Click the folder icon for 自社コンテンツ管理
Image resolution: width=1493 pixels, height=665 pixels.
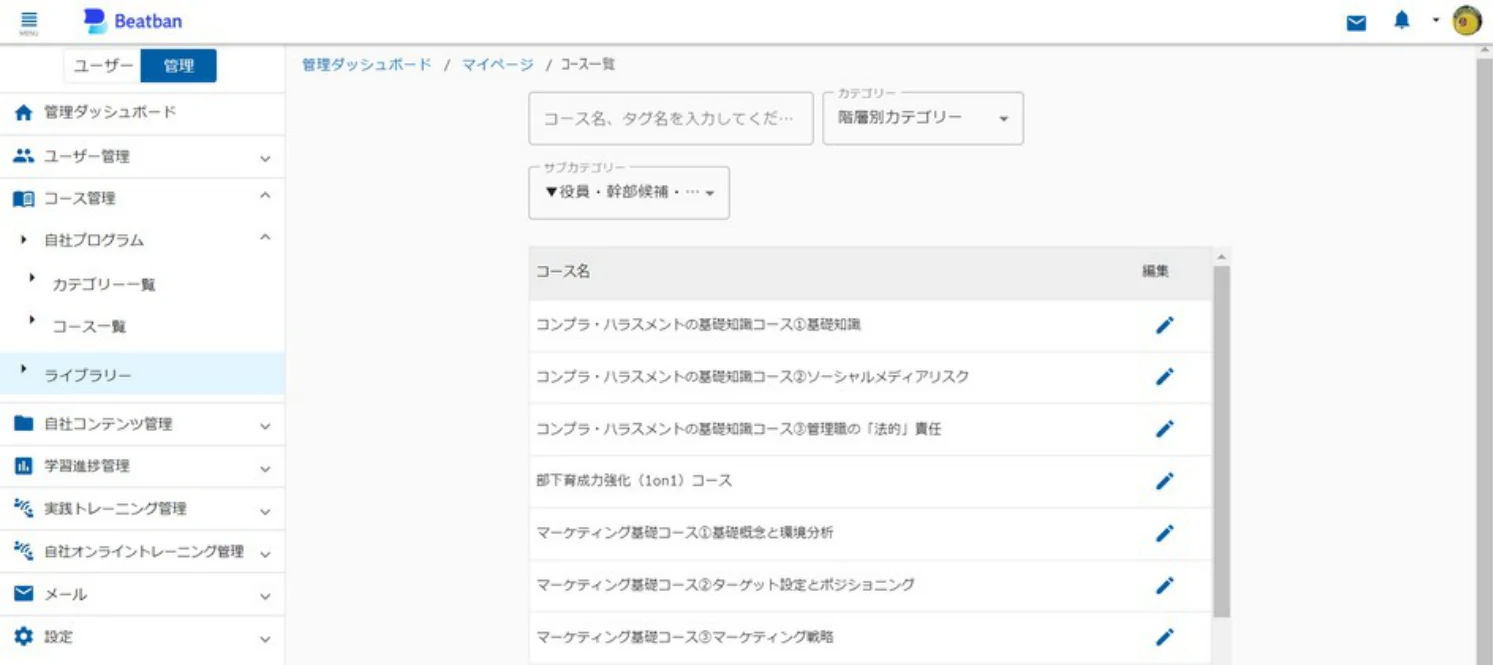24,423
